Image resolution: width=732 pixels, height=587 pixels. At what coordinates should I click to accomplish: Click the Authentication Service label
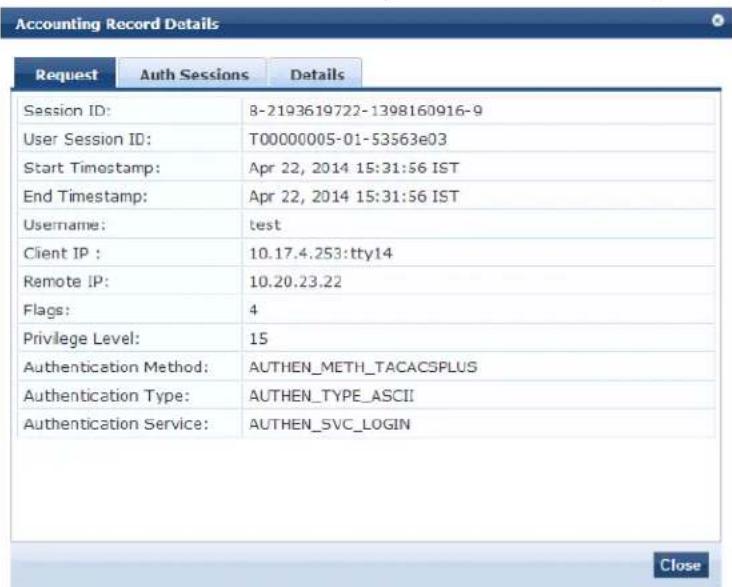coord(116,424)
